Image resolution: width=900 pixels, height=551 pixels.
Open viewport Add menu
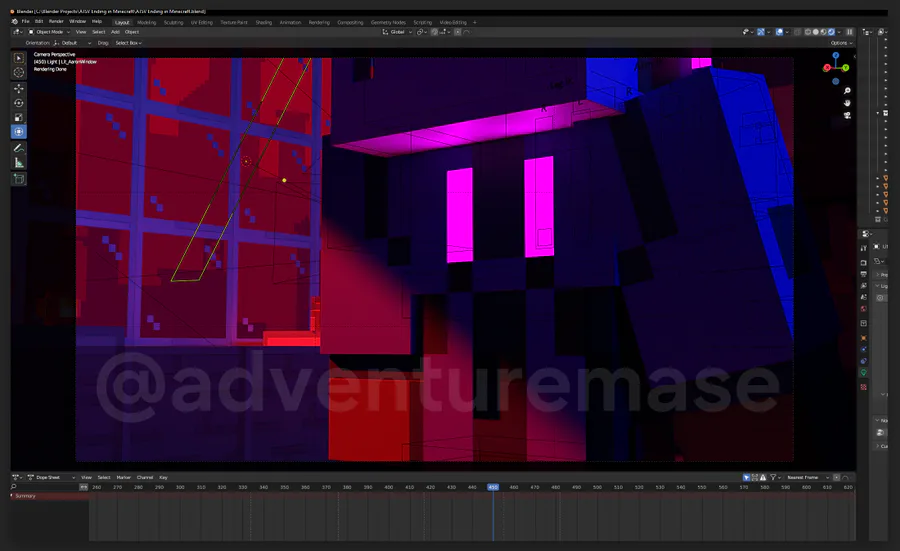pyautogui.click(x=115, y=32)
